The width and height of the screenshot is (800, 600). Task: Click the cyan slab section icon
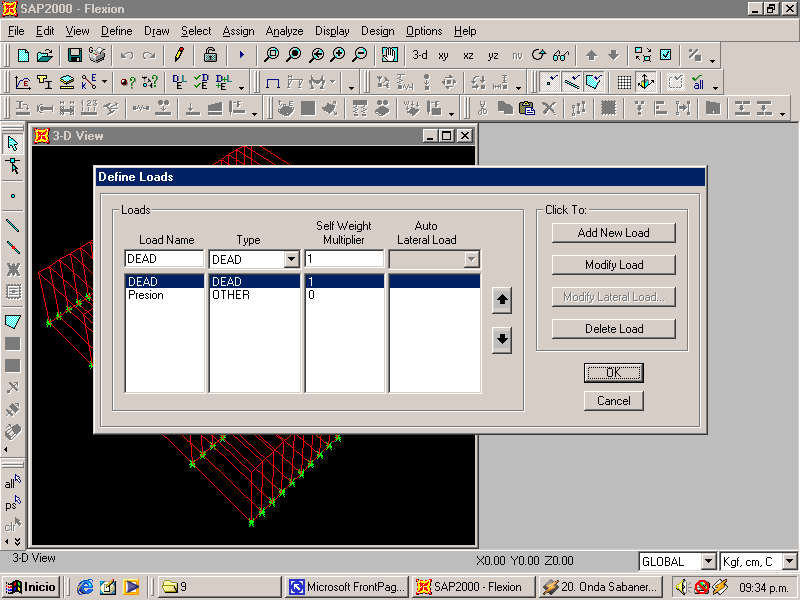pyautogui.click(x=67, y=82)
